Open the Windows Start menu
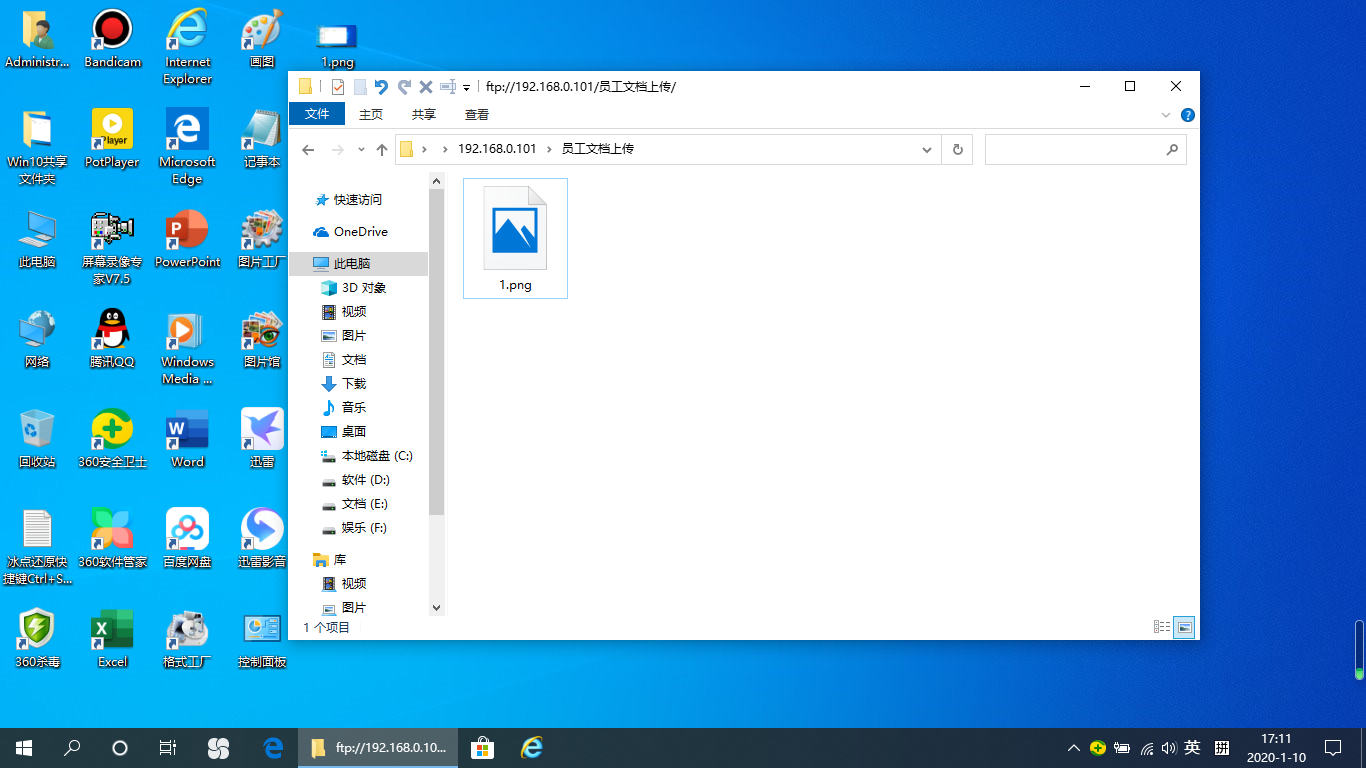1366x768 pixels. [x=24, y=747]
